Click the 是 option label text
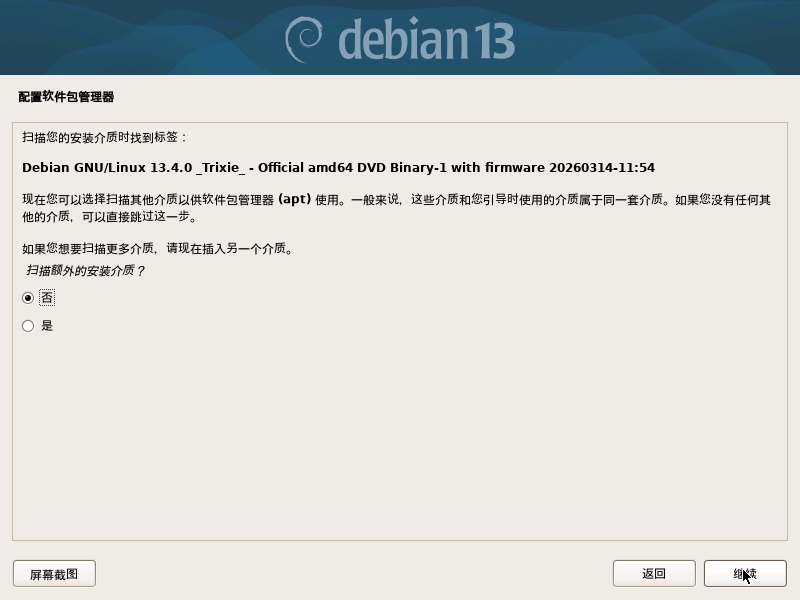The height and width of the screenshot is (600, 800). point(47,326)
